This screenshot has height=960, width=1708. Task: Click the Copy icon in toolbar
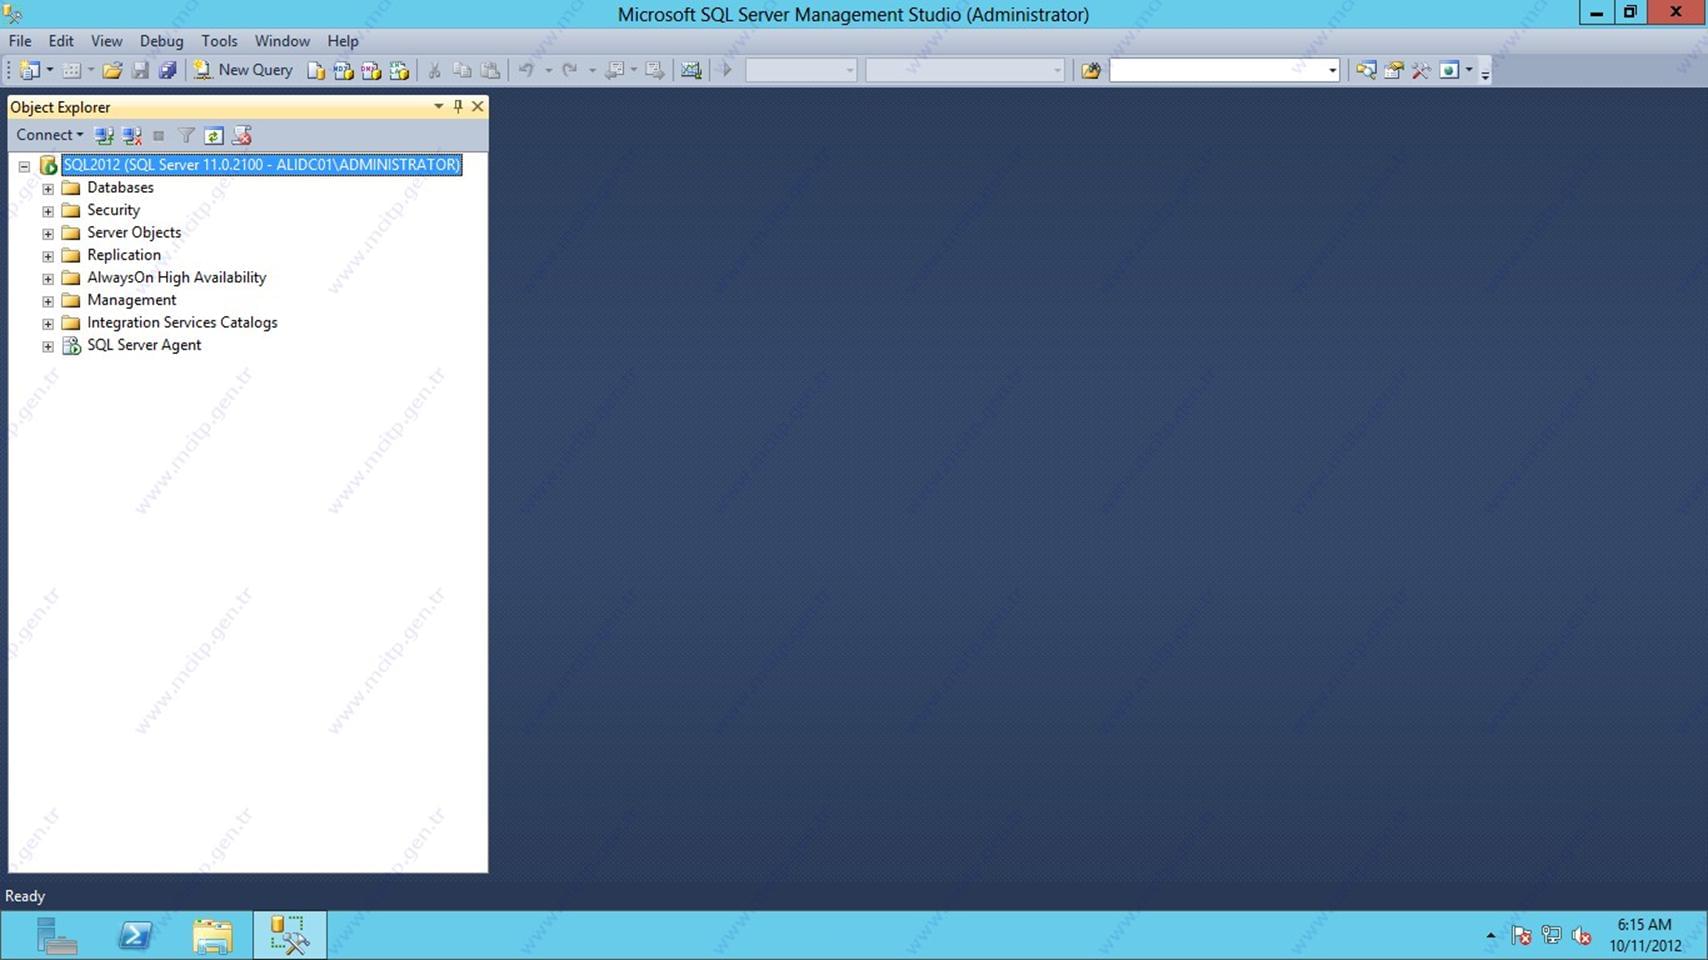pyautogui.click(x=462, y=70)
